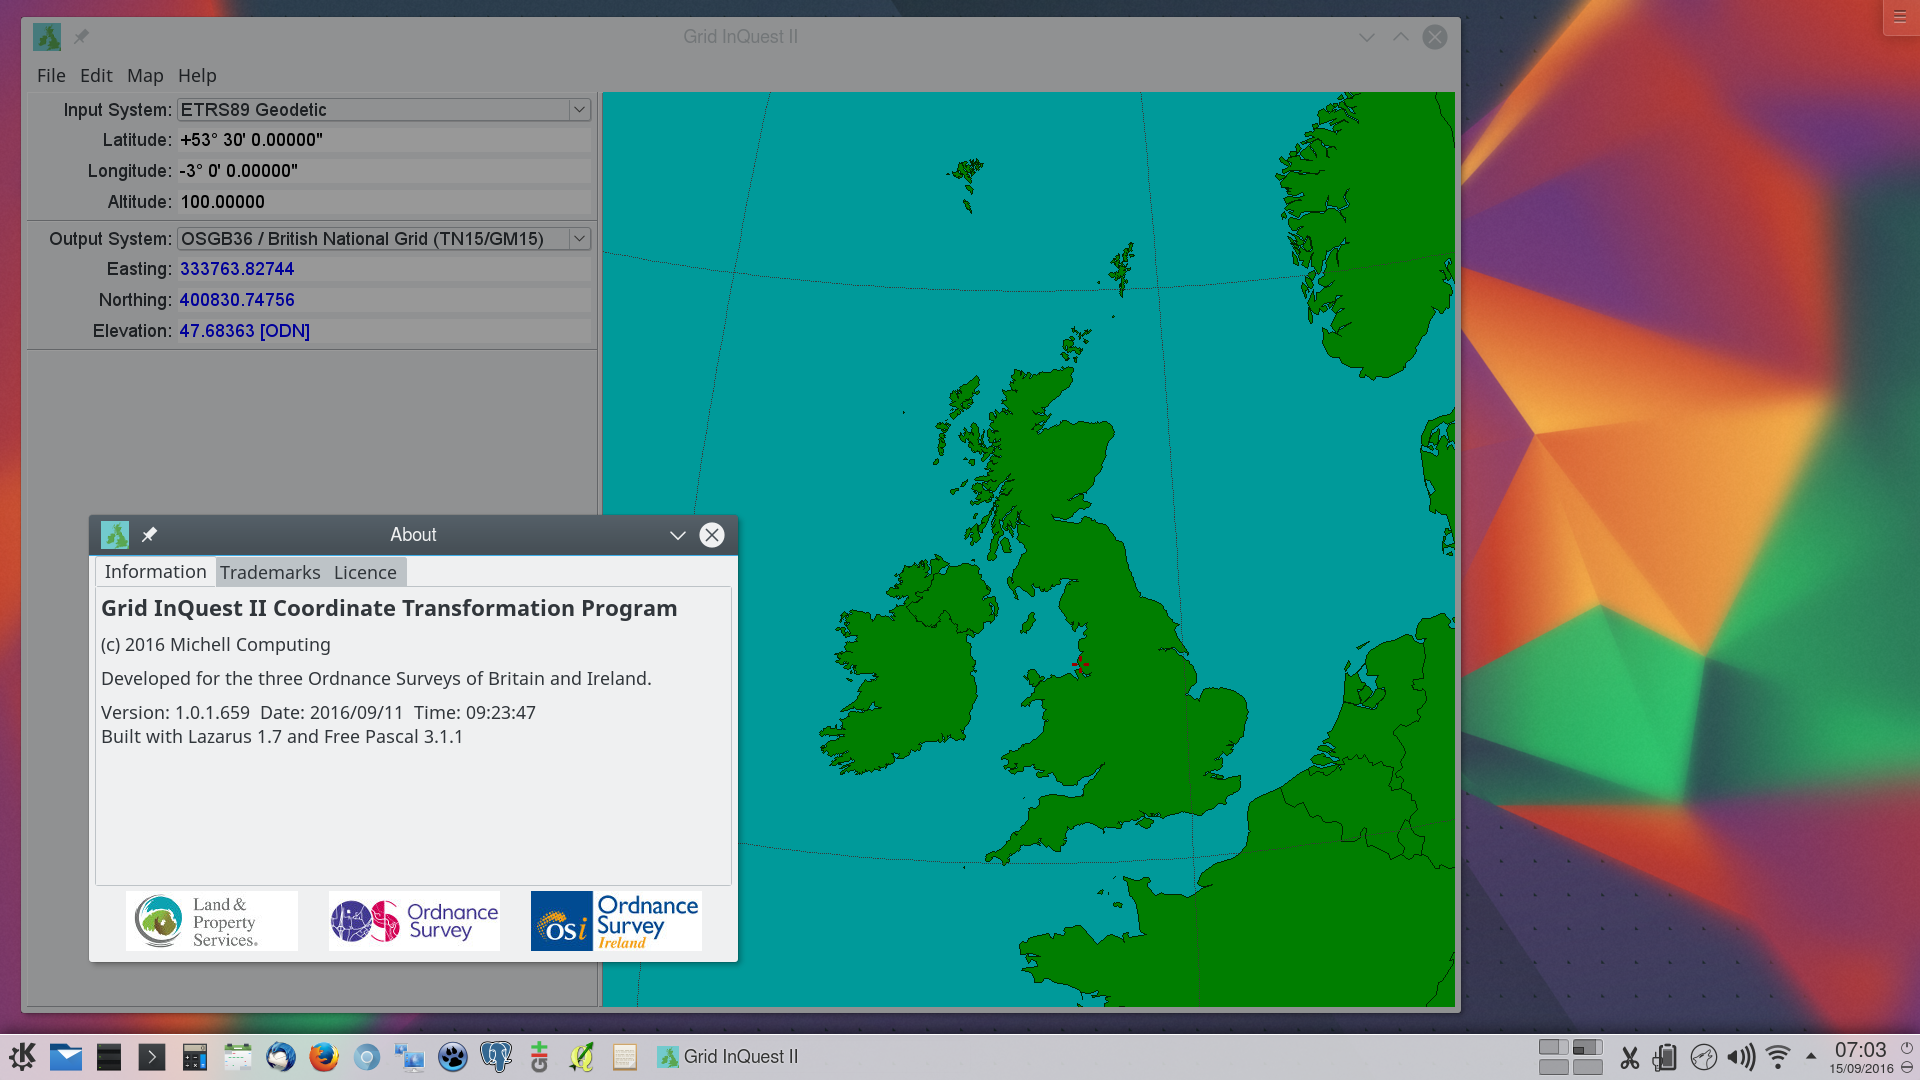The height and width of the screenshot is (1080, 1920).
Task: Toggle the pin icon on About dialog
Action: pos(149,535)
